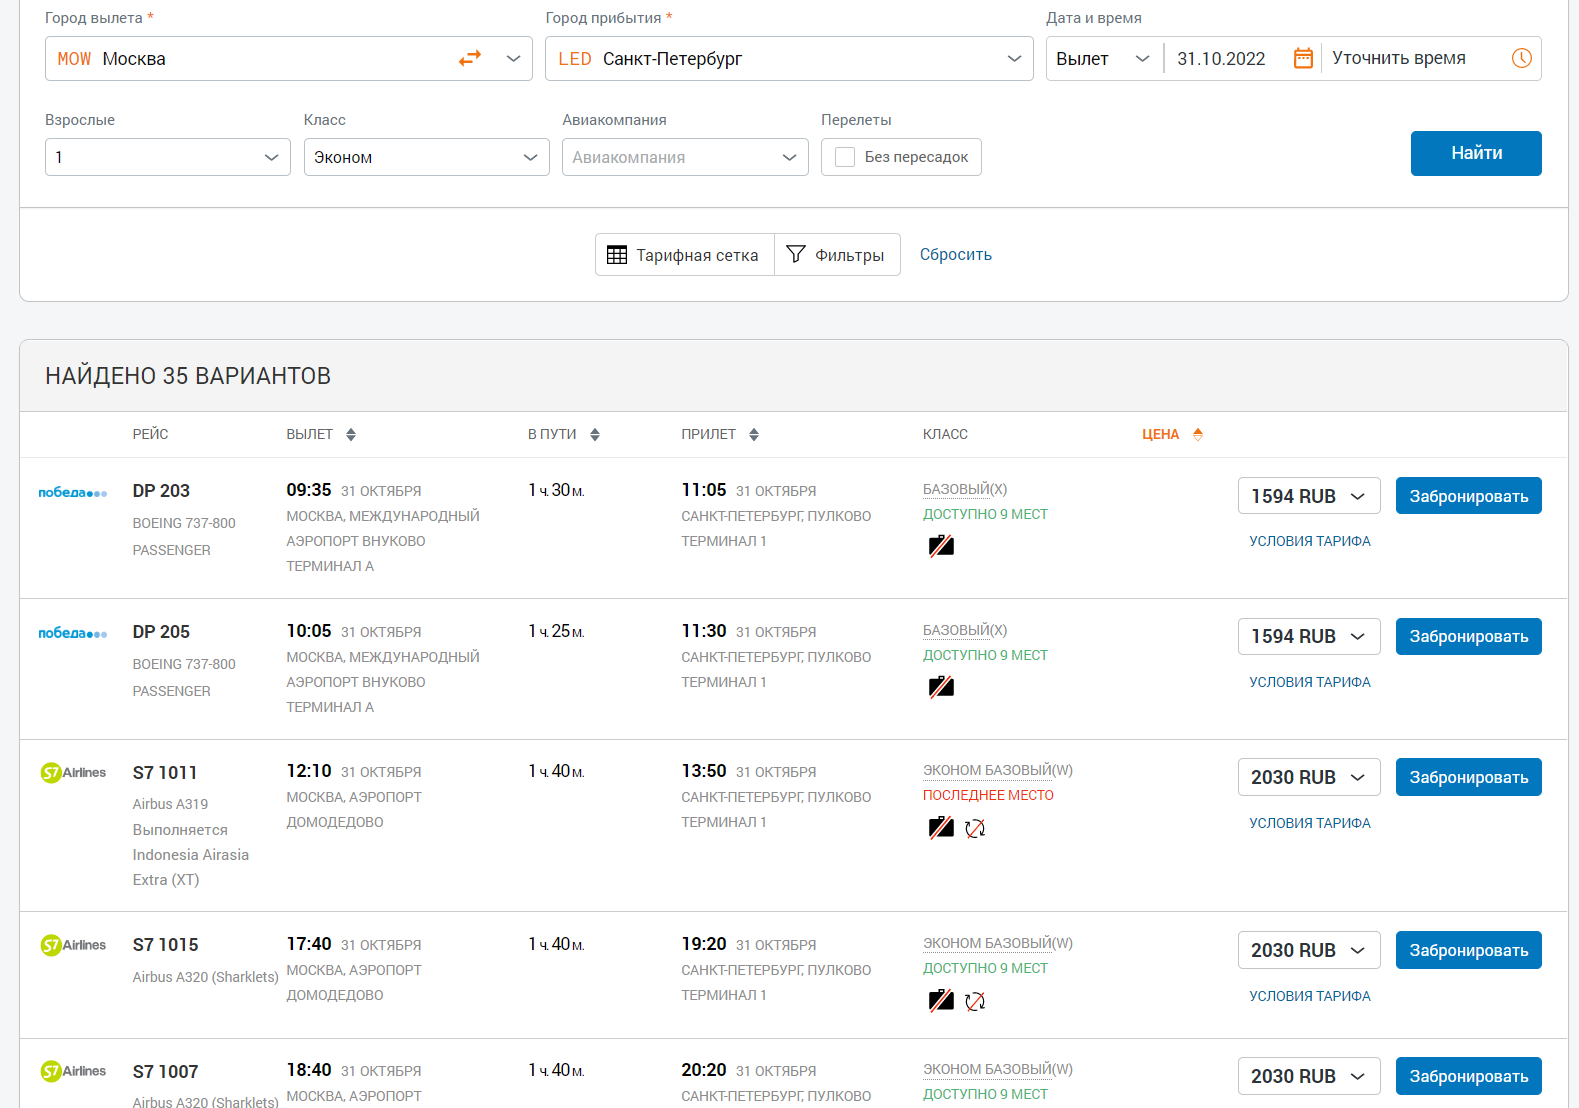Expand 1594 RUB price options for DP 203
Viewport: 1579px width, 1108px height.
(x=1309, y=496)
